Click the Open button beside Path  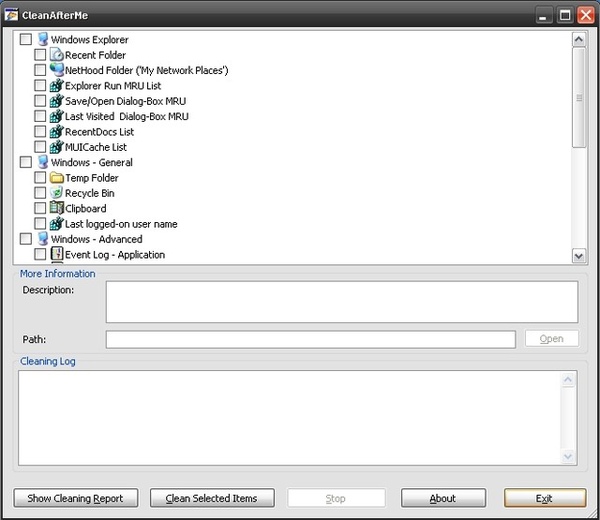[x=551, y=339]
